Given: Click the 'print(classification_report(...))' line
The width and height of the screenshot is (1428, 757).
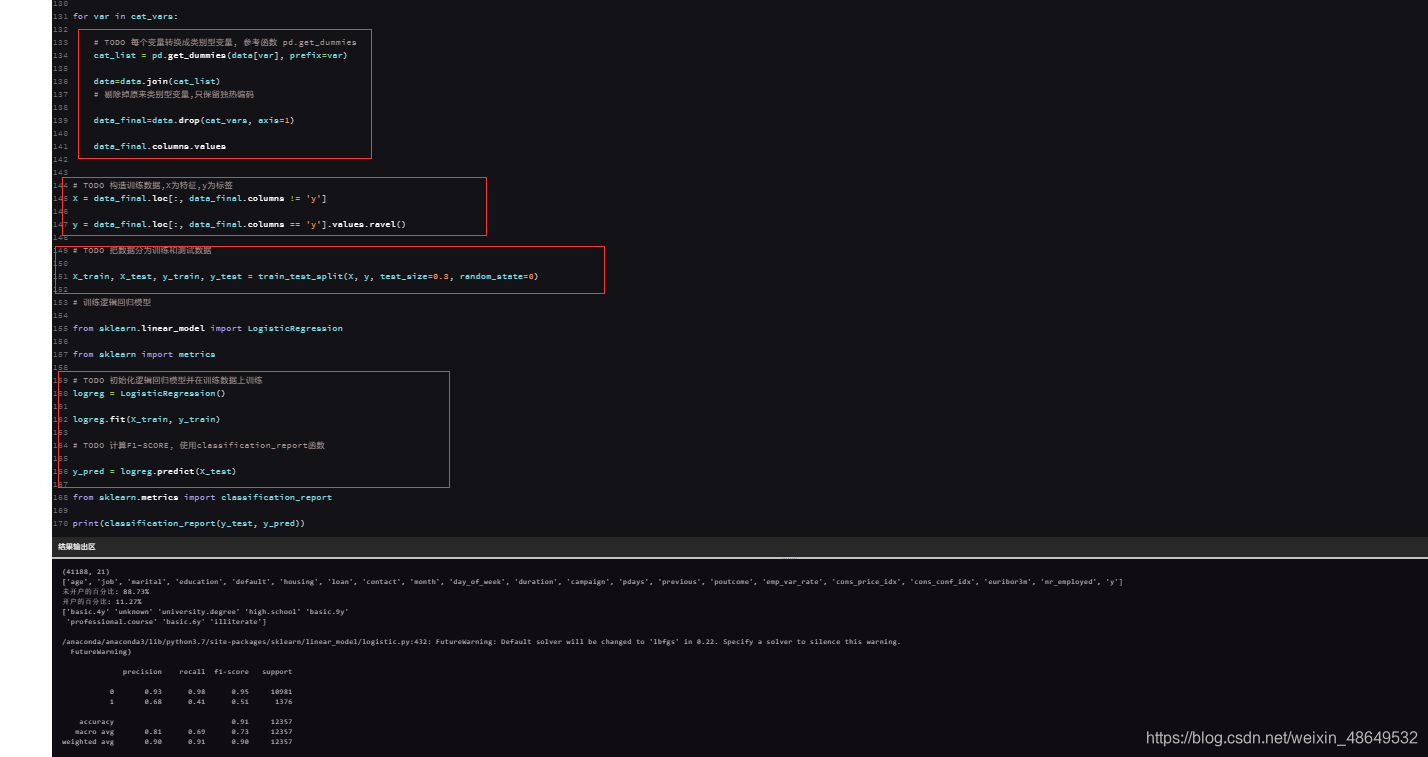Looking at the screenshot, I should coord(189,524).
